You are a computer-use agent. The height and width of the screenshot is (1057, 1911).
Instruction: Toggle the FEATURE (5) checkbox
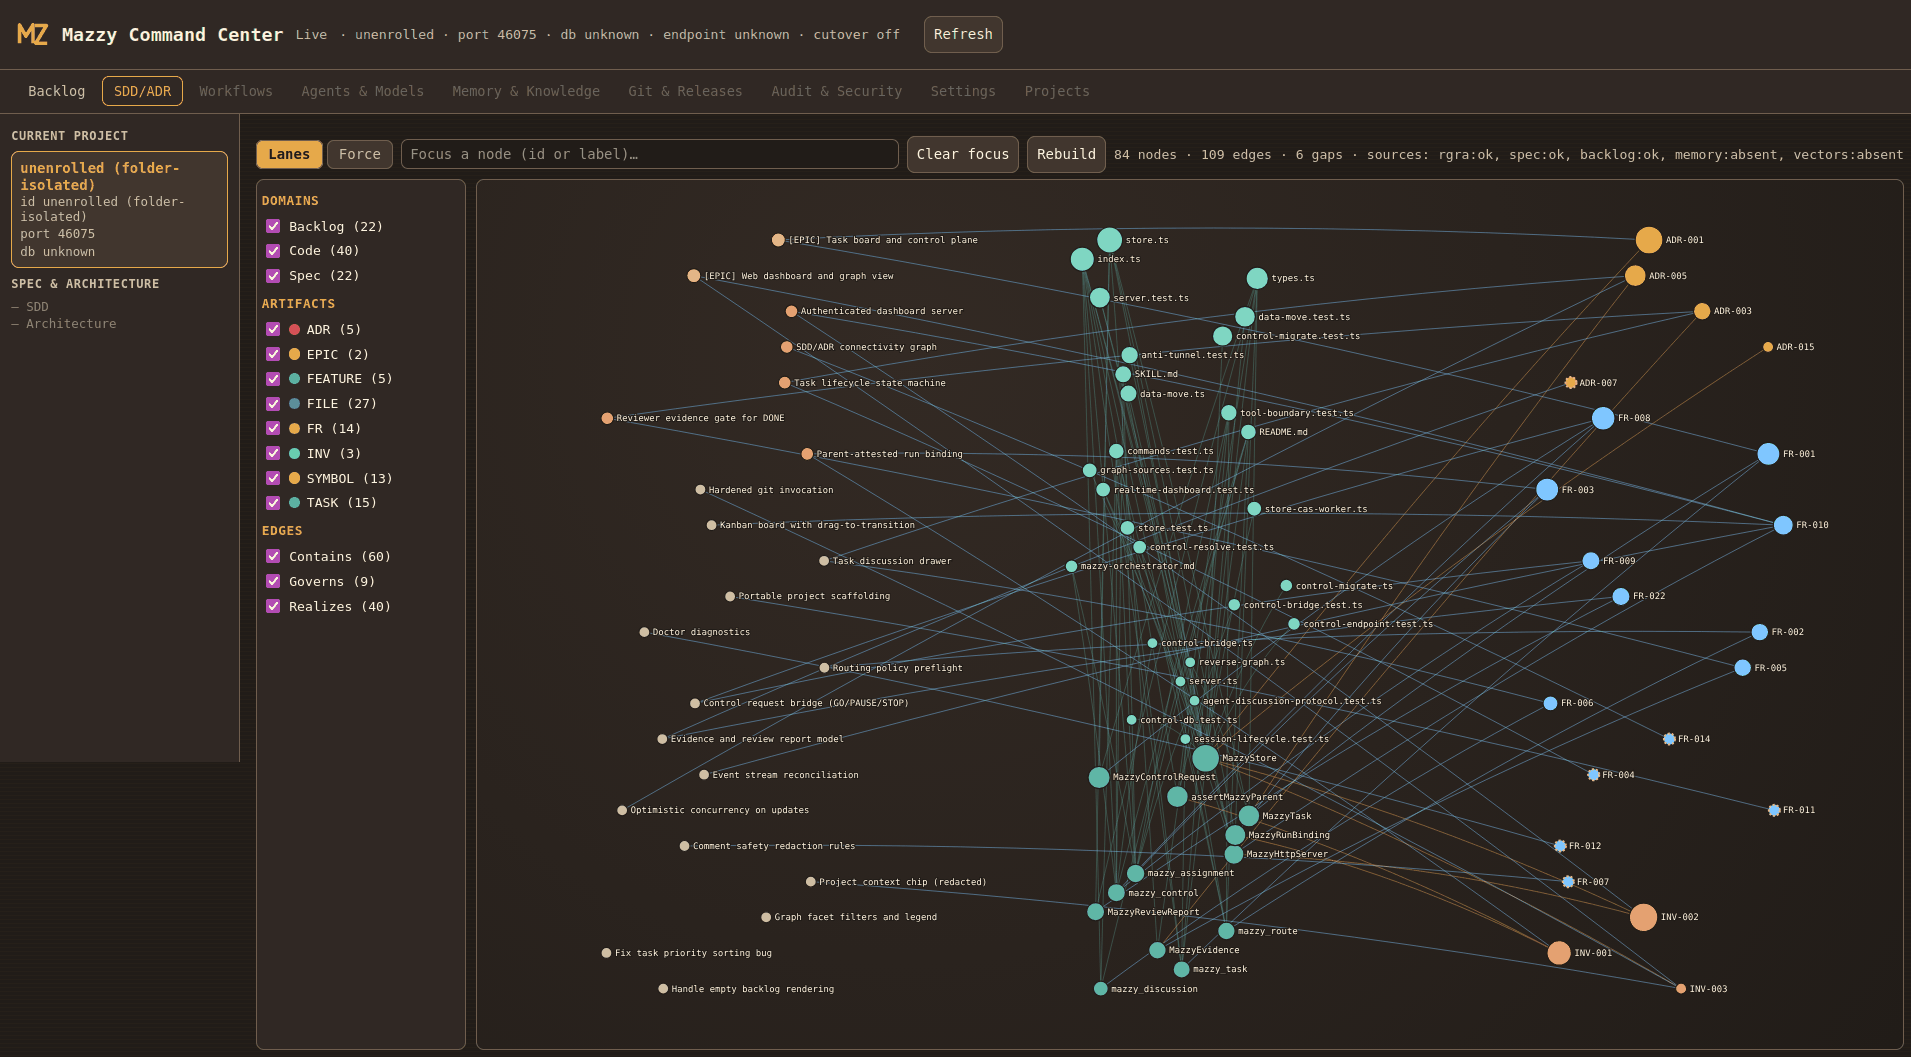(x=273, y=379)
